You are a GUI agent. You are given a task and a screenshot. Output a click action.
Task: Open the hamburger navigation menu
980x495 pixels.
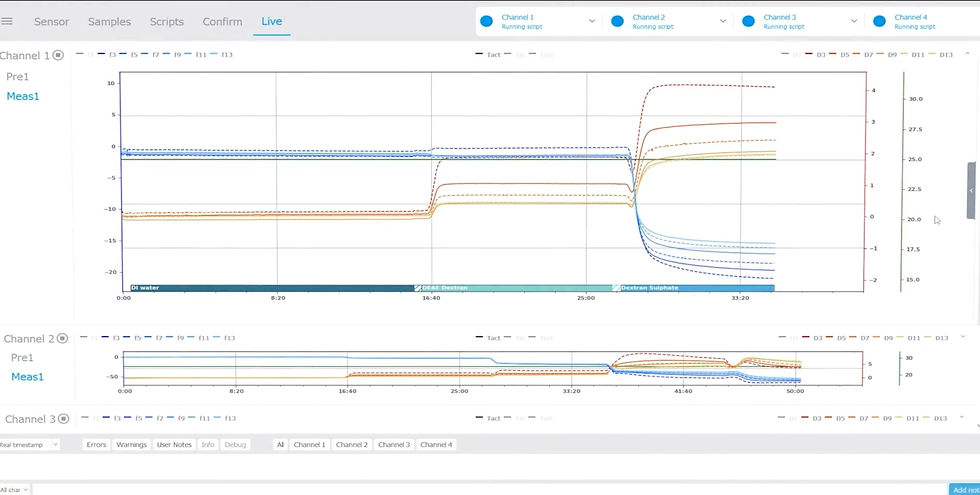[x=7, y=21]
